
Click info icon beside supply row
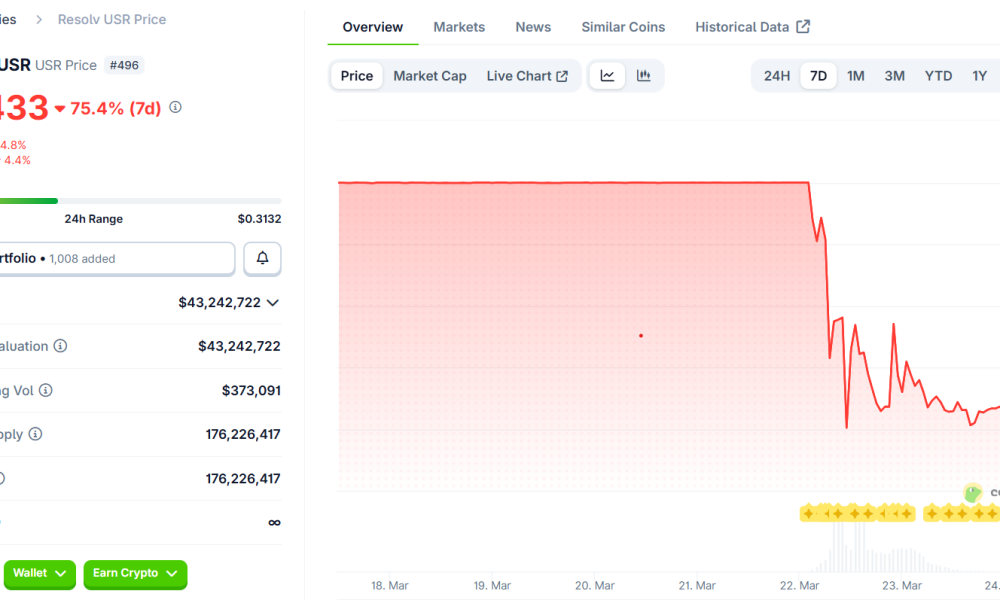(x=36, y=434)
